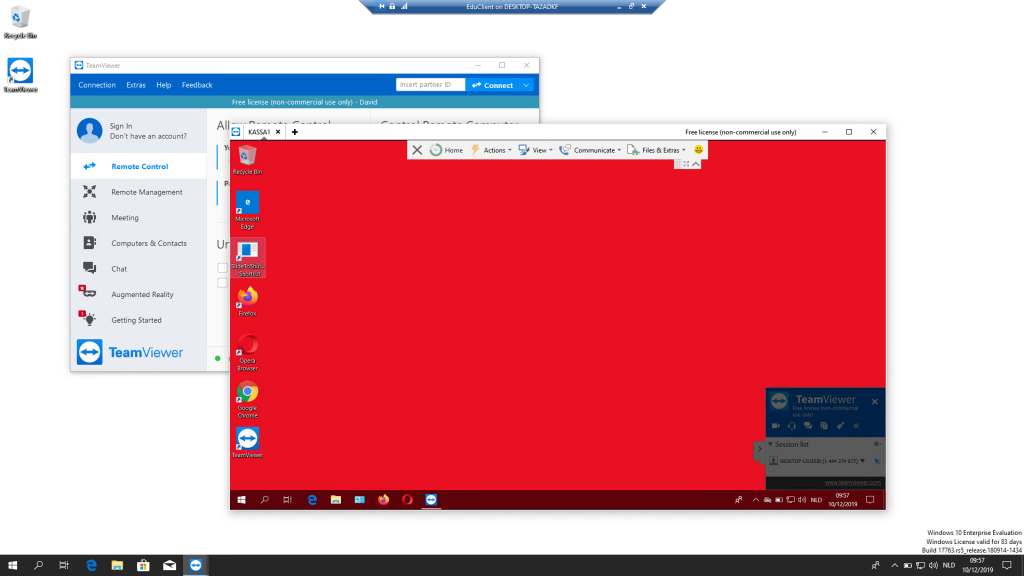Click the SlideToShutDown shortcut on the remote desktop
Viewport: 1024px width, 576px height.
click(x=248, y=259)
